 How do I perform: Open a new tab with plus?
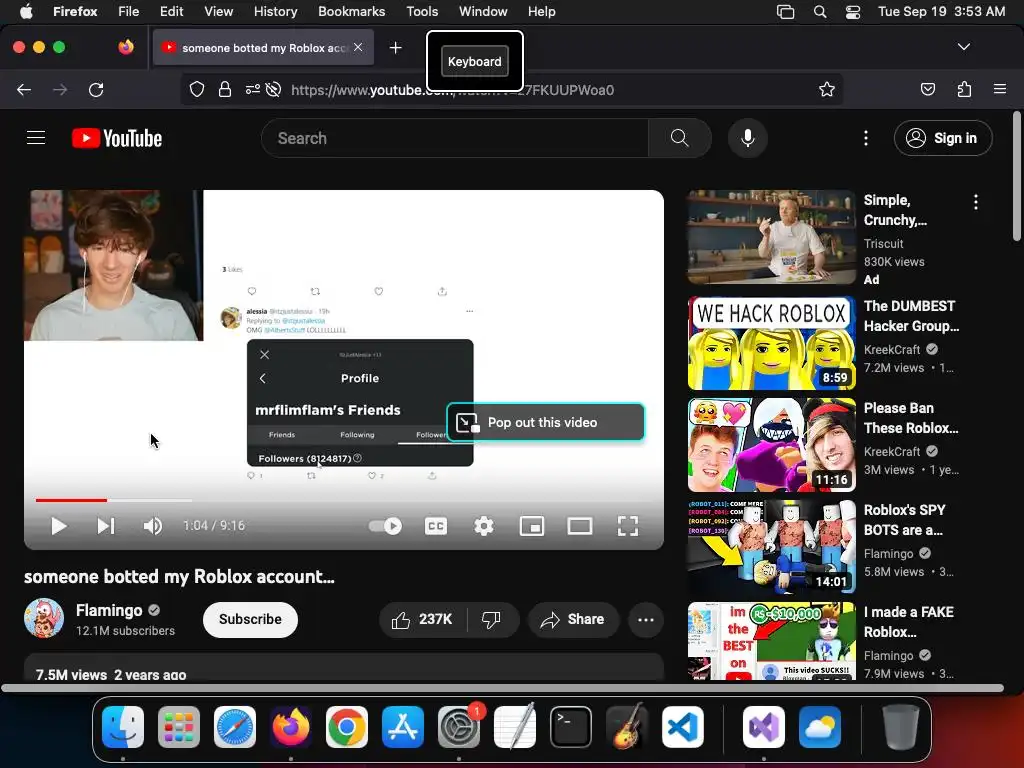point(395,48)
